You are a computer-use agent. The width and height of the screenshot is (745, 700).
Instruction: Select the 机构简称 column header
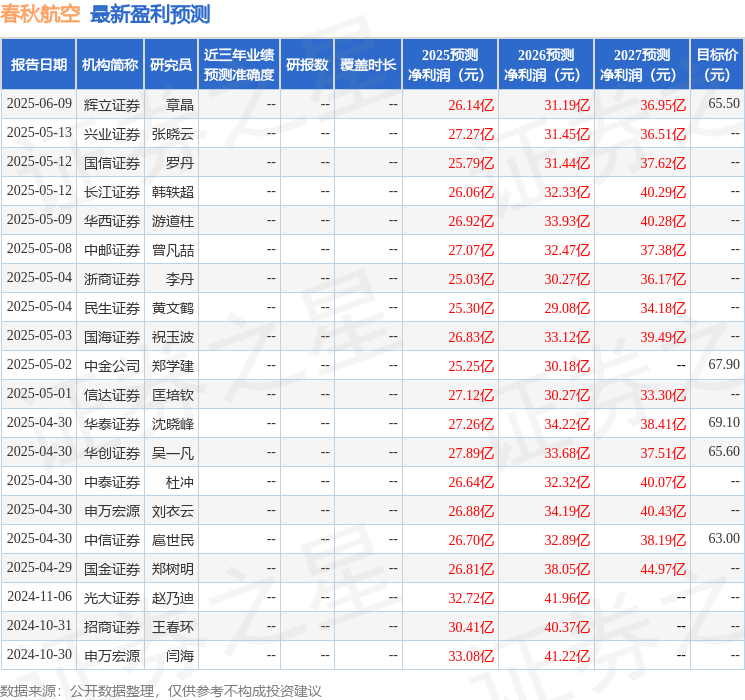110,65
